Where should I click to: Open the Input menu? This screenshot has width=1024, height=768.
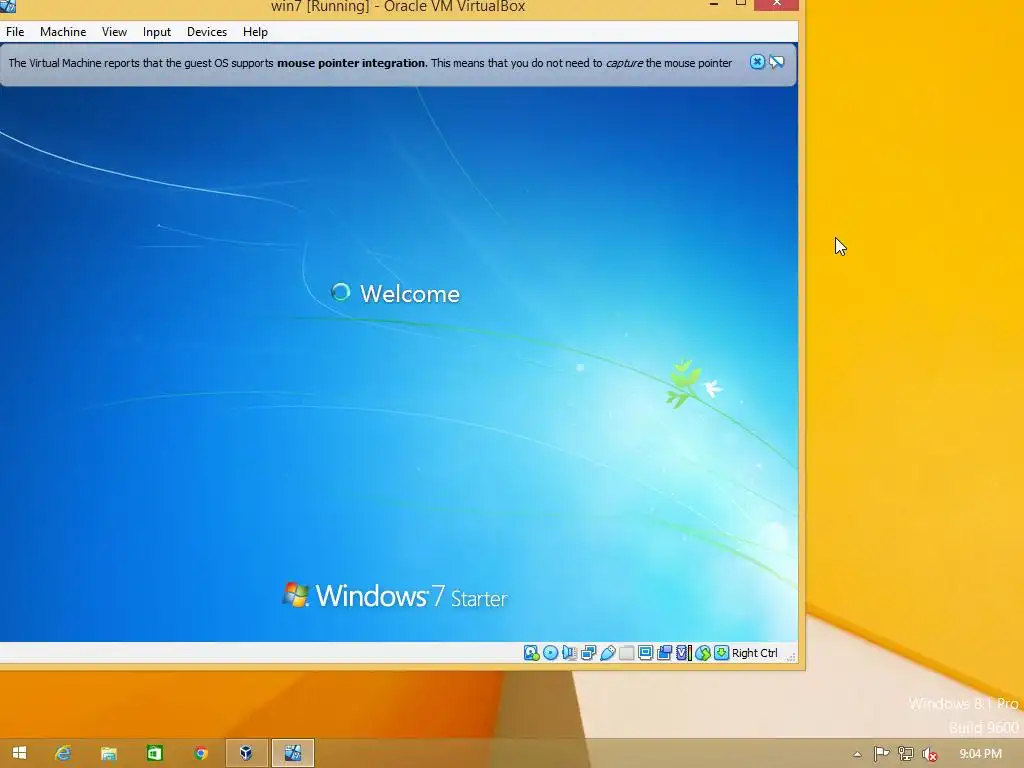(157, 32)
